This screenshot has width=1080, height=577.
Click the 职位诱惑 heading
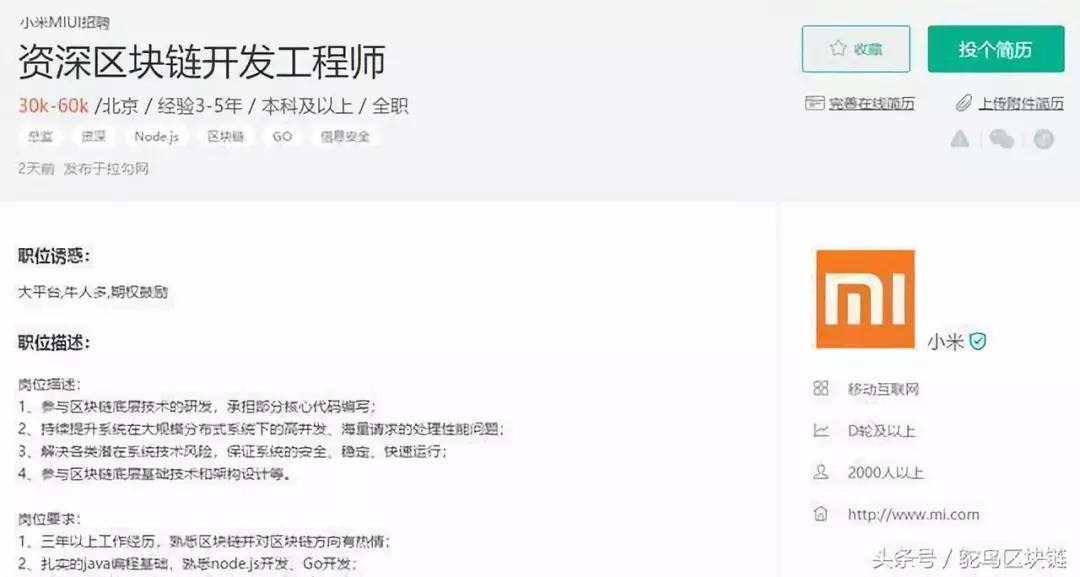pyautogui.click(x=54, y=256)
